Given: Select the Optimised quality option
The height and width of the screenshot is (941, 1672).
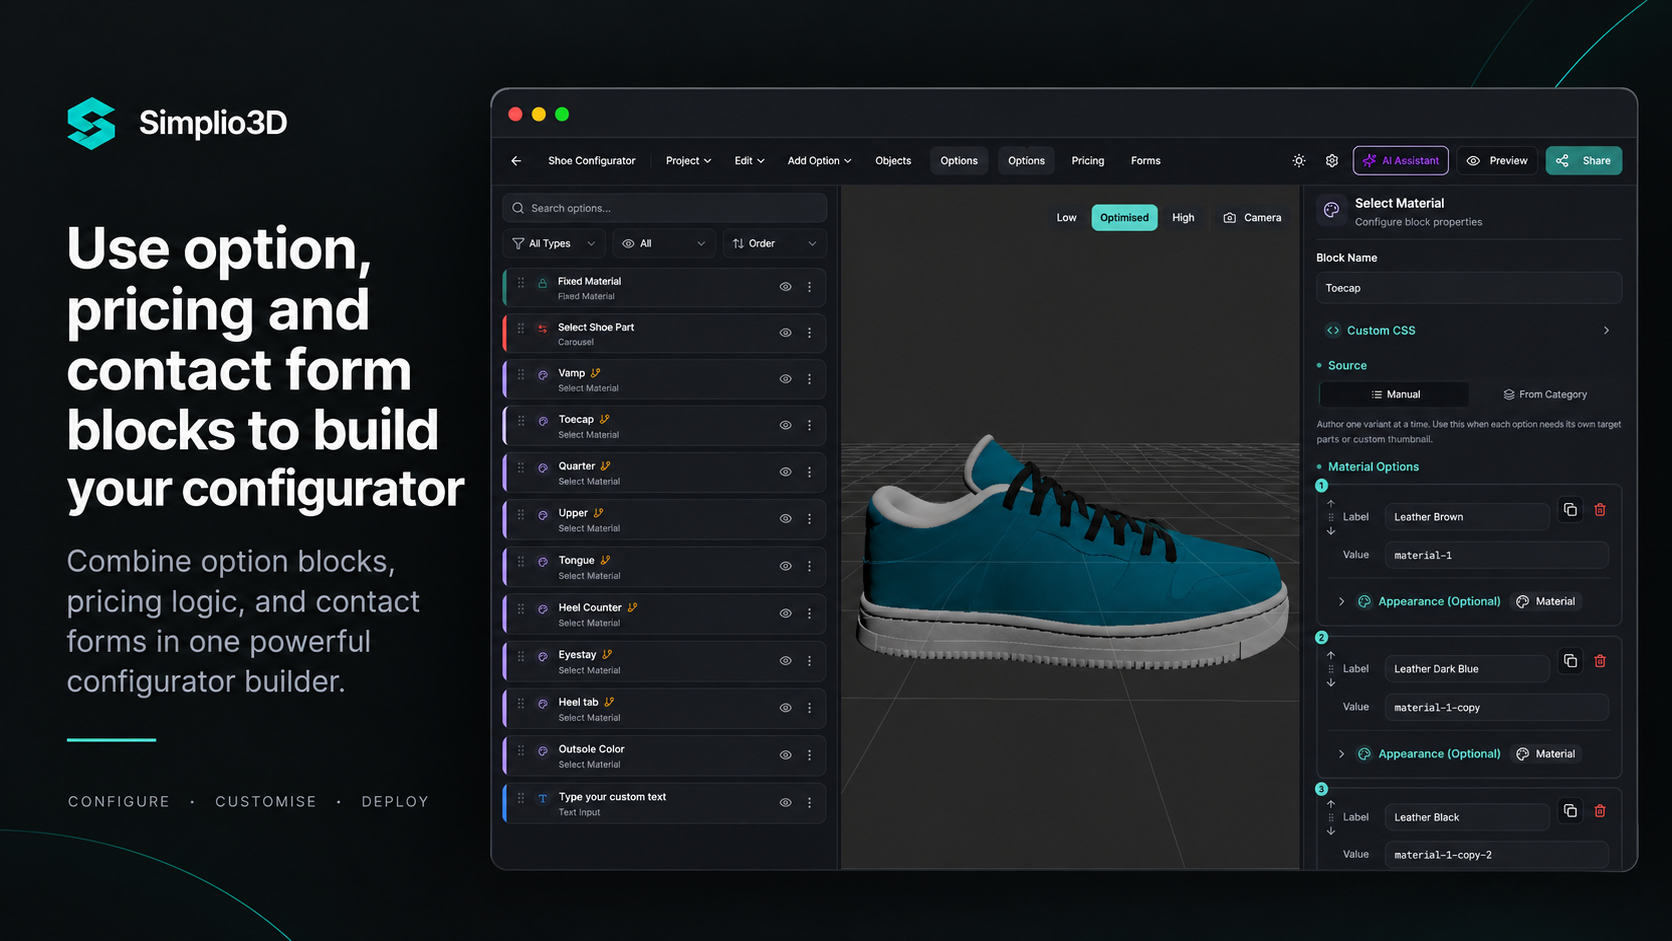Looking at the screenshot, I should coord(1124,218).
